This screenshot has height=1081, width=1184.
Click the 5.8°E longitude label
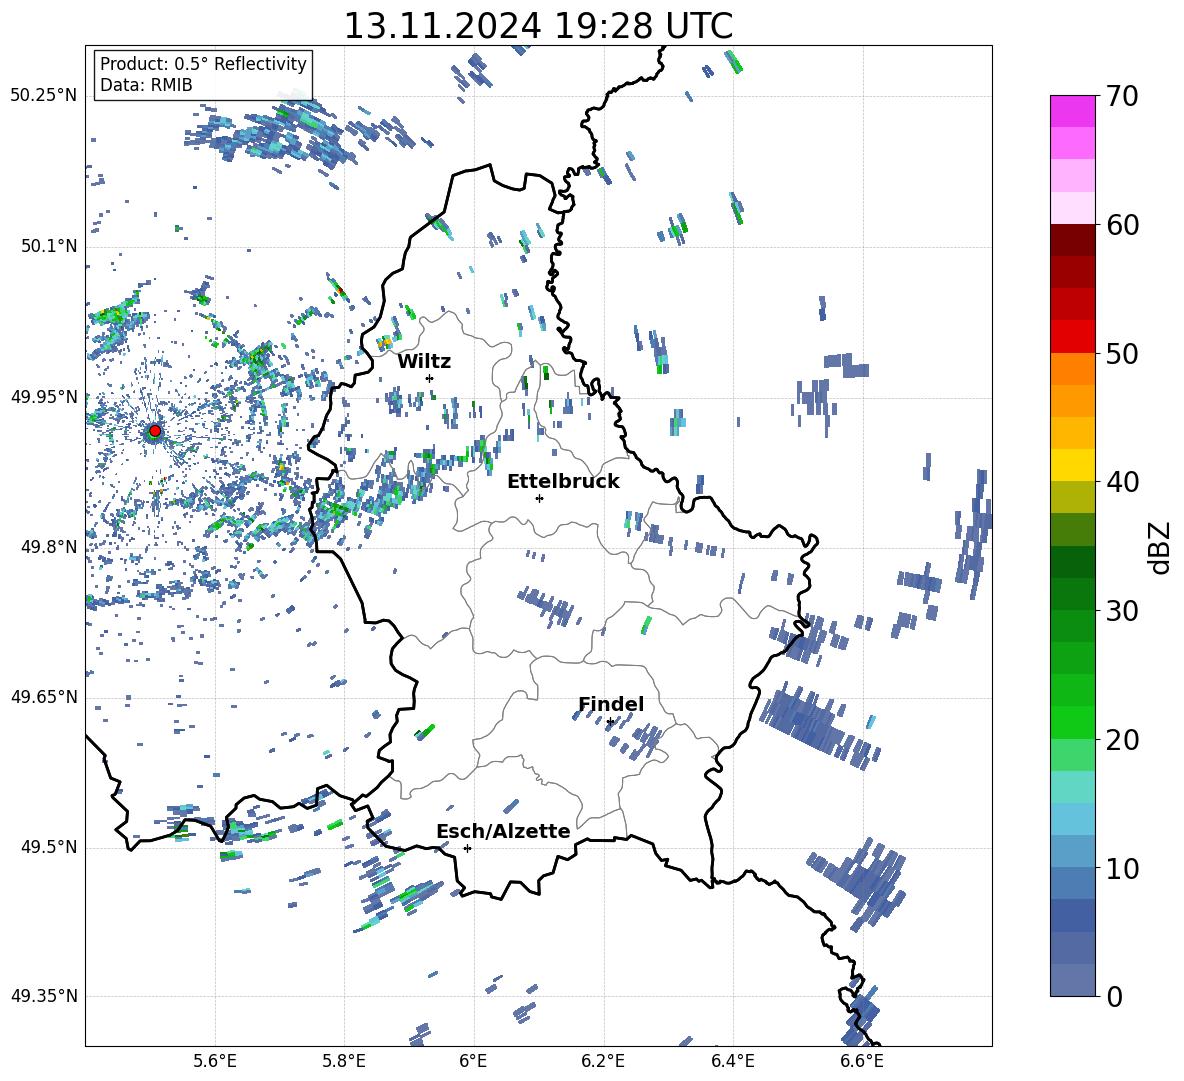344,1061
